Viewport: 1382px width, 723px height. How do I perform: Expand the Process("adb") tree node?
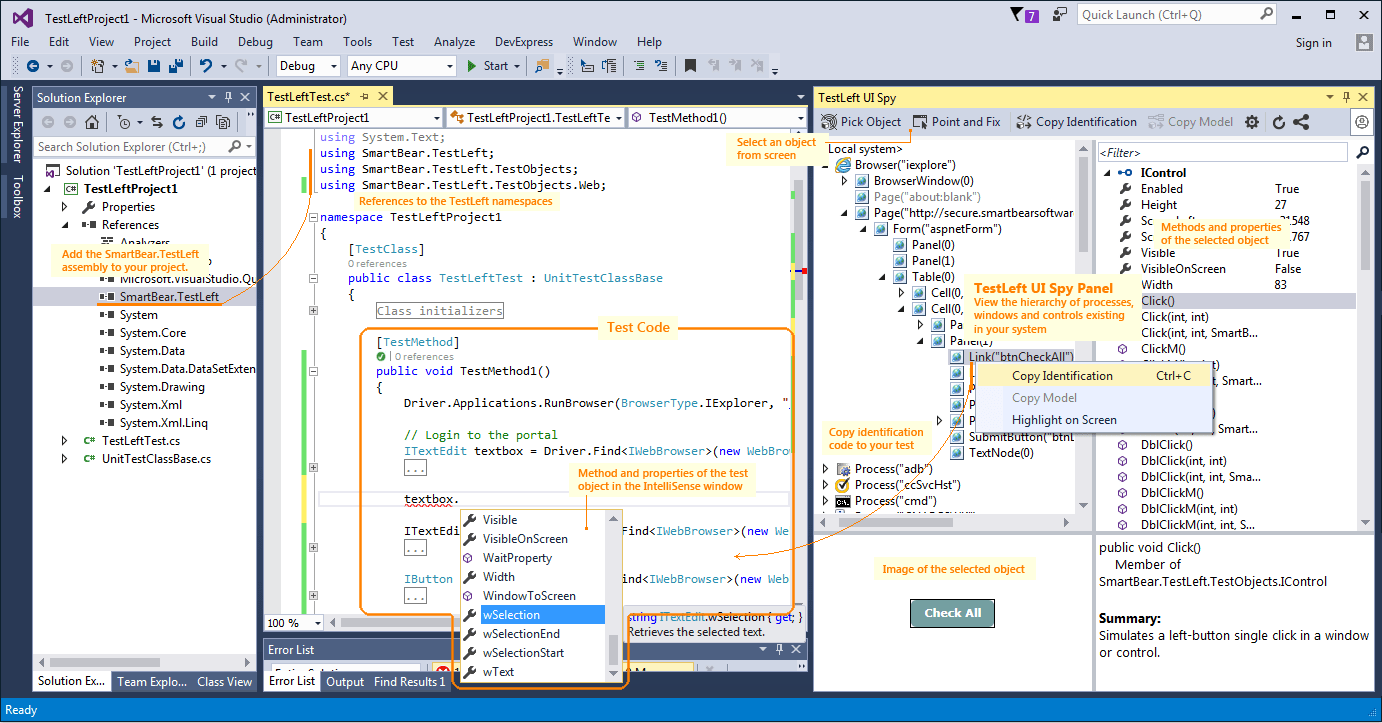click(825, 468)
